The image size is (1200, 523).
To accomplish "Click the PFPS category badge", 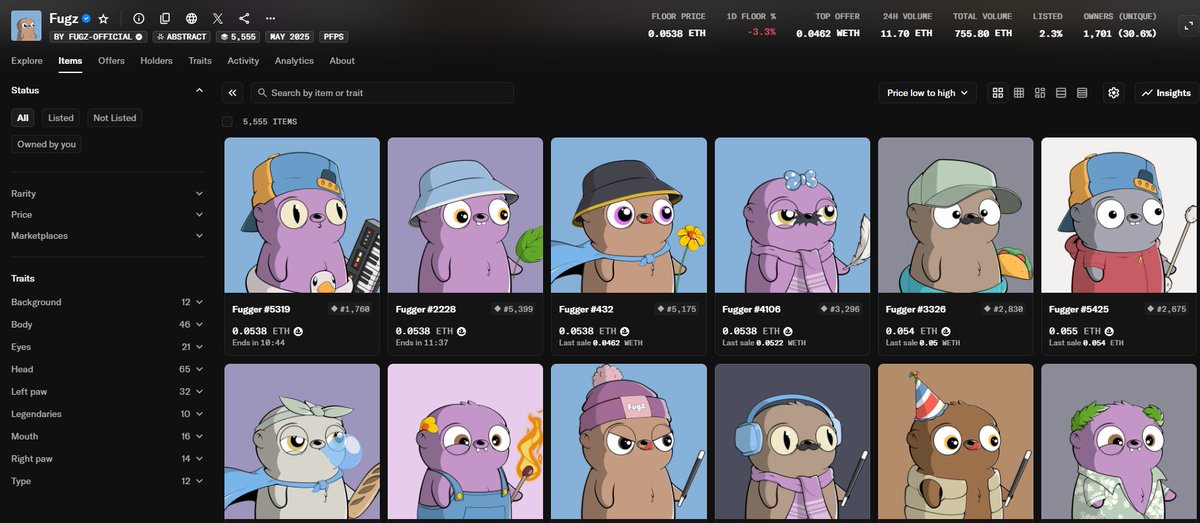I will [334, 37].
